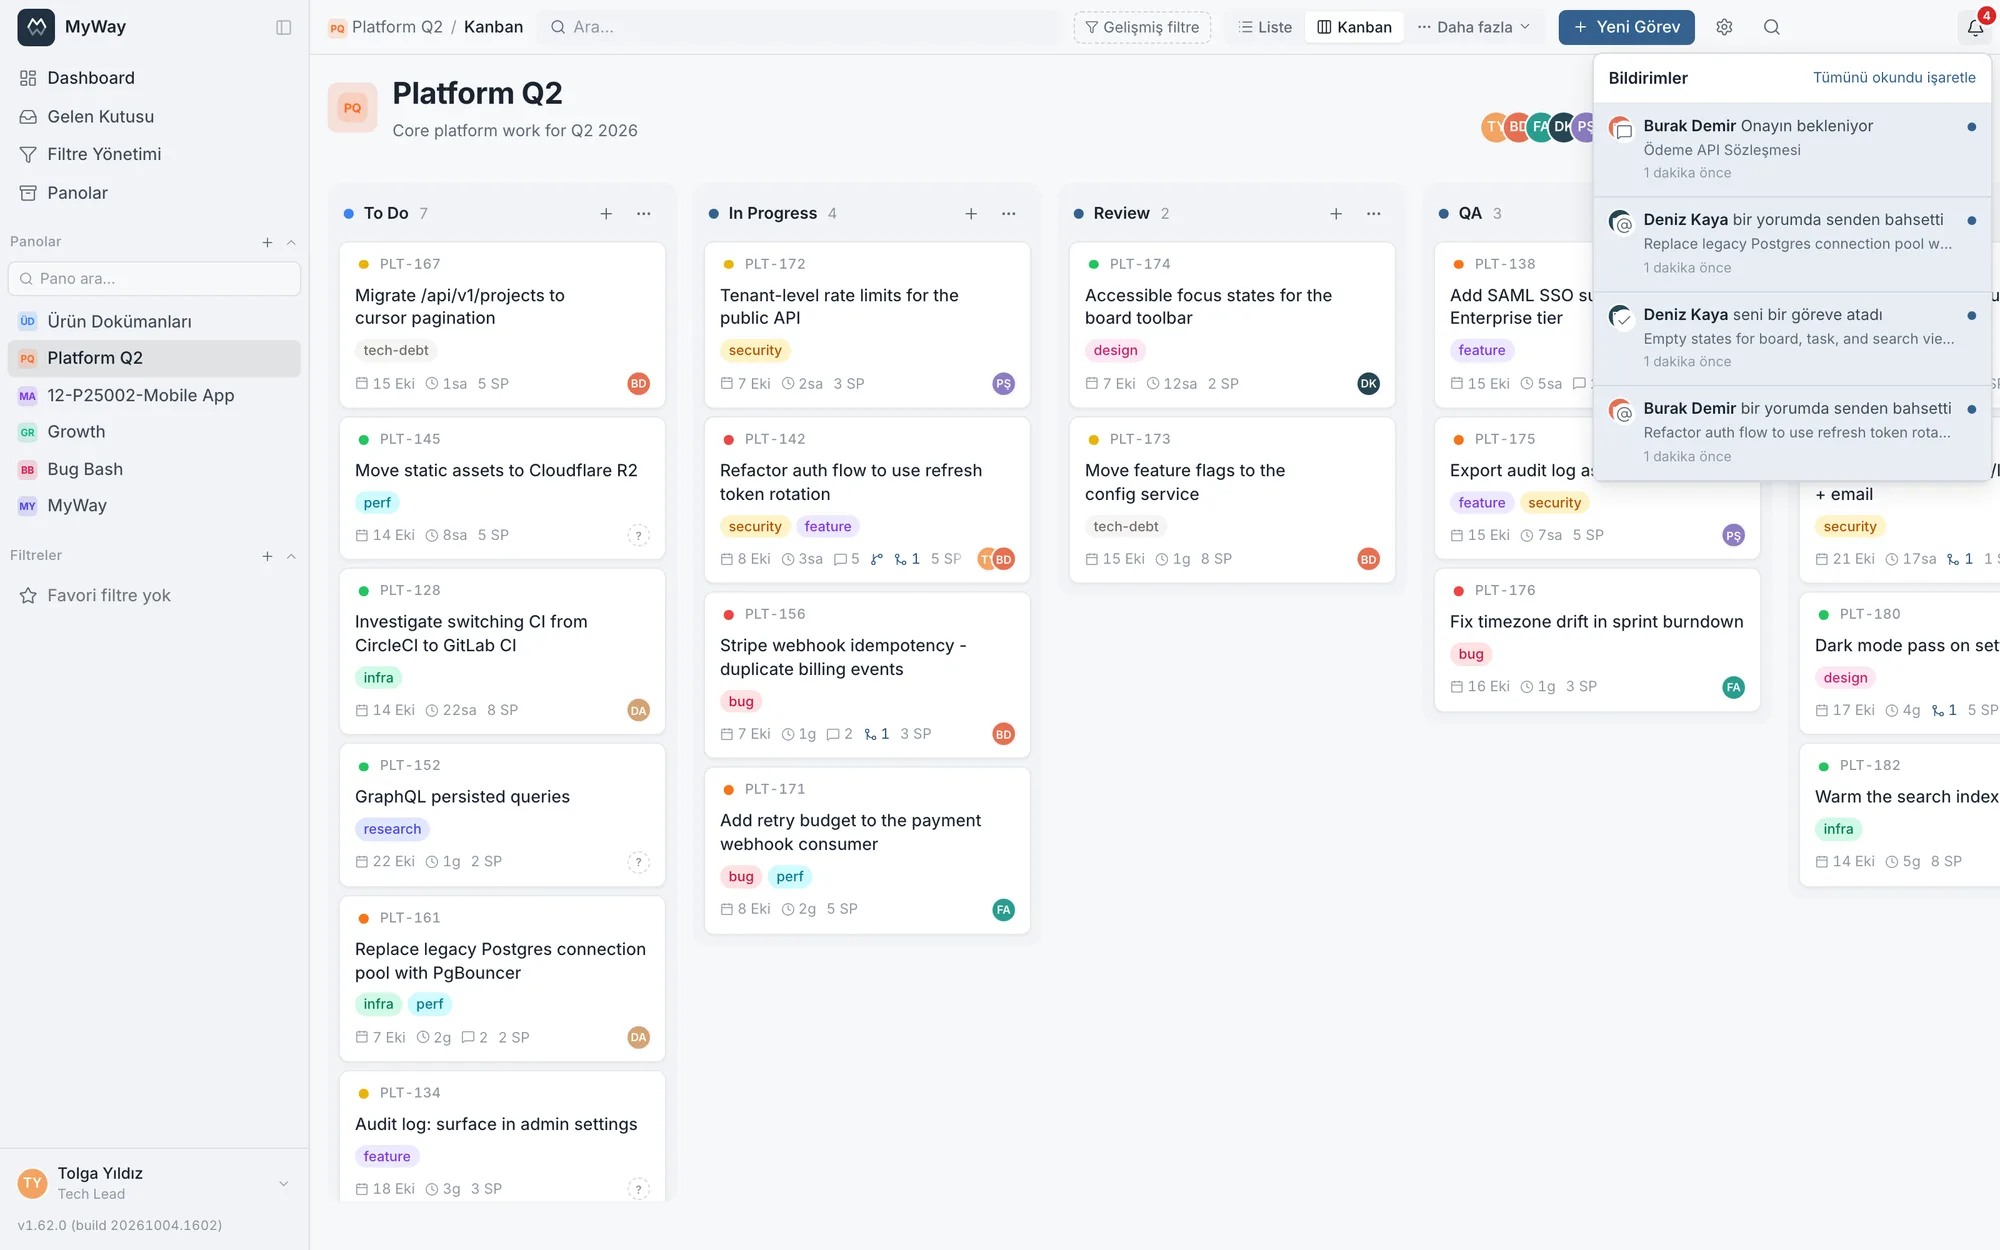Open the notifications bell
The image size is (2000, 1250).
coord(1975,27)
